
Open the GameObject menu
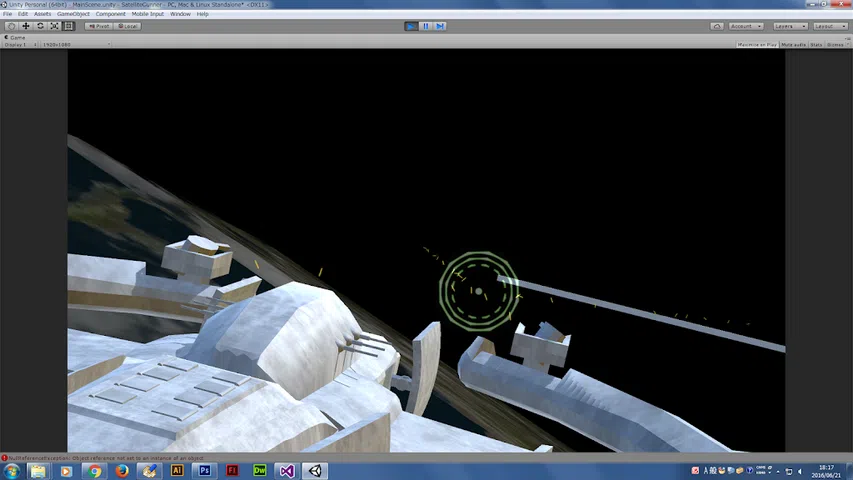(x=73, y=14)
